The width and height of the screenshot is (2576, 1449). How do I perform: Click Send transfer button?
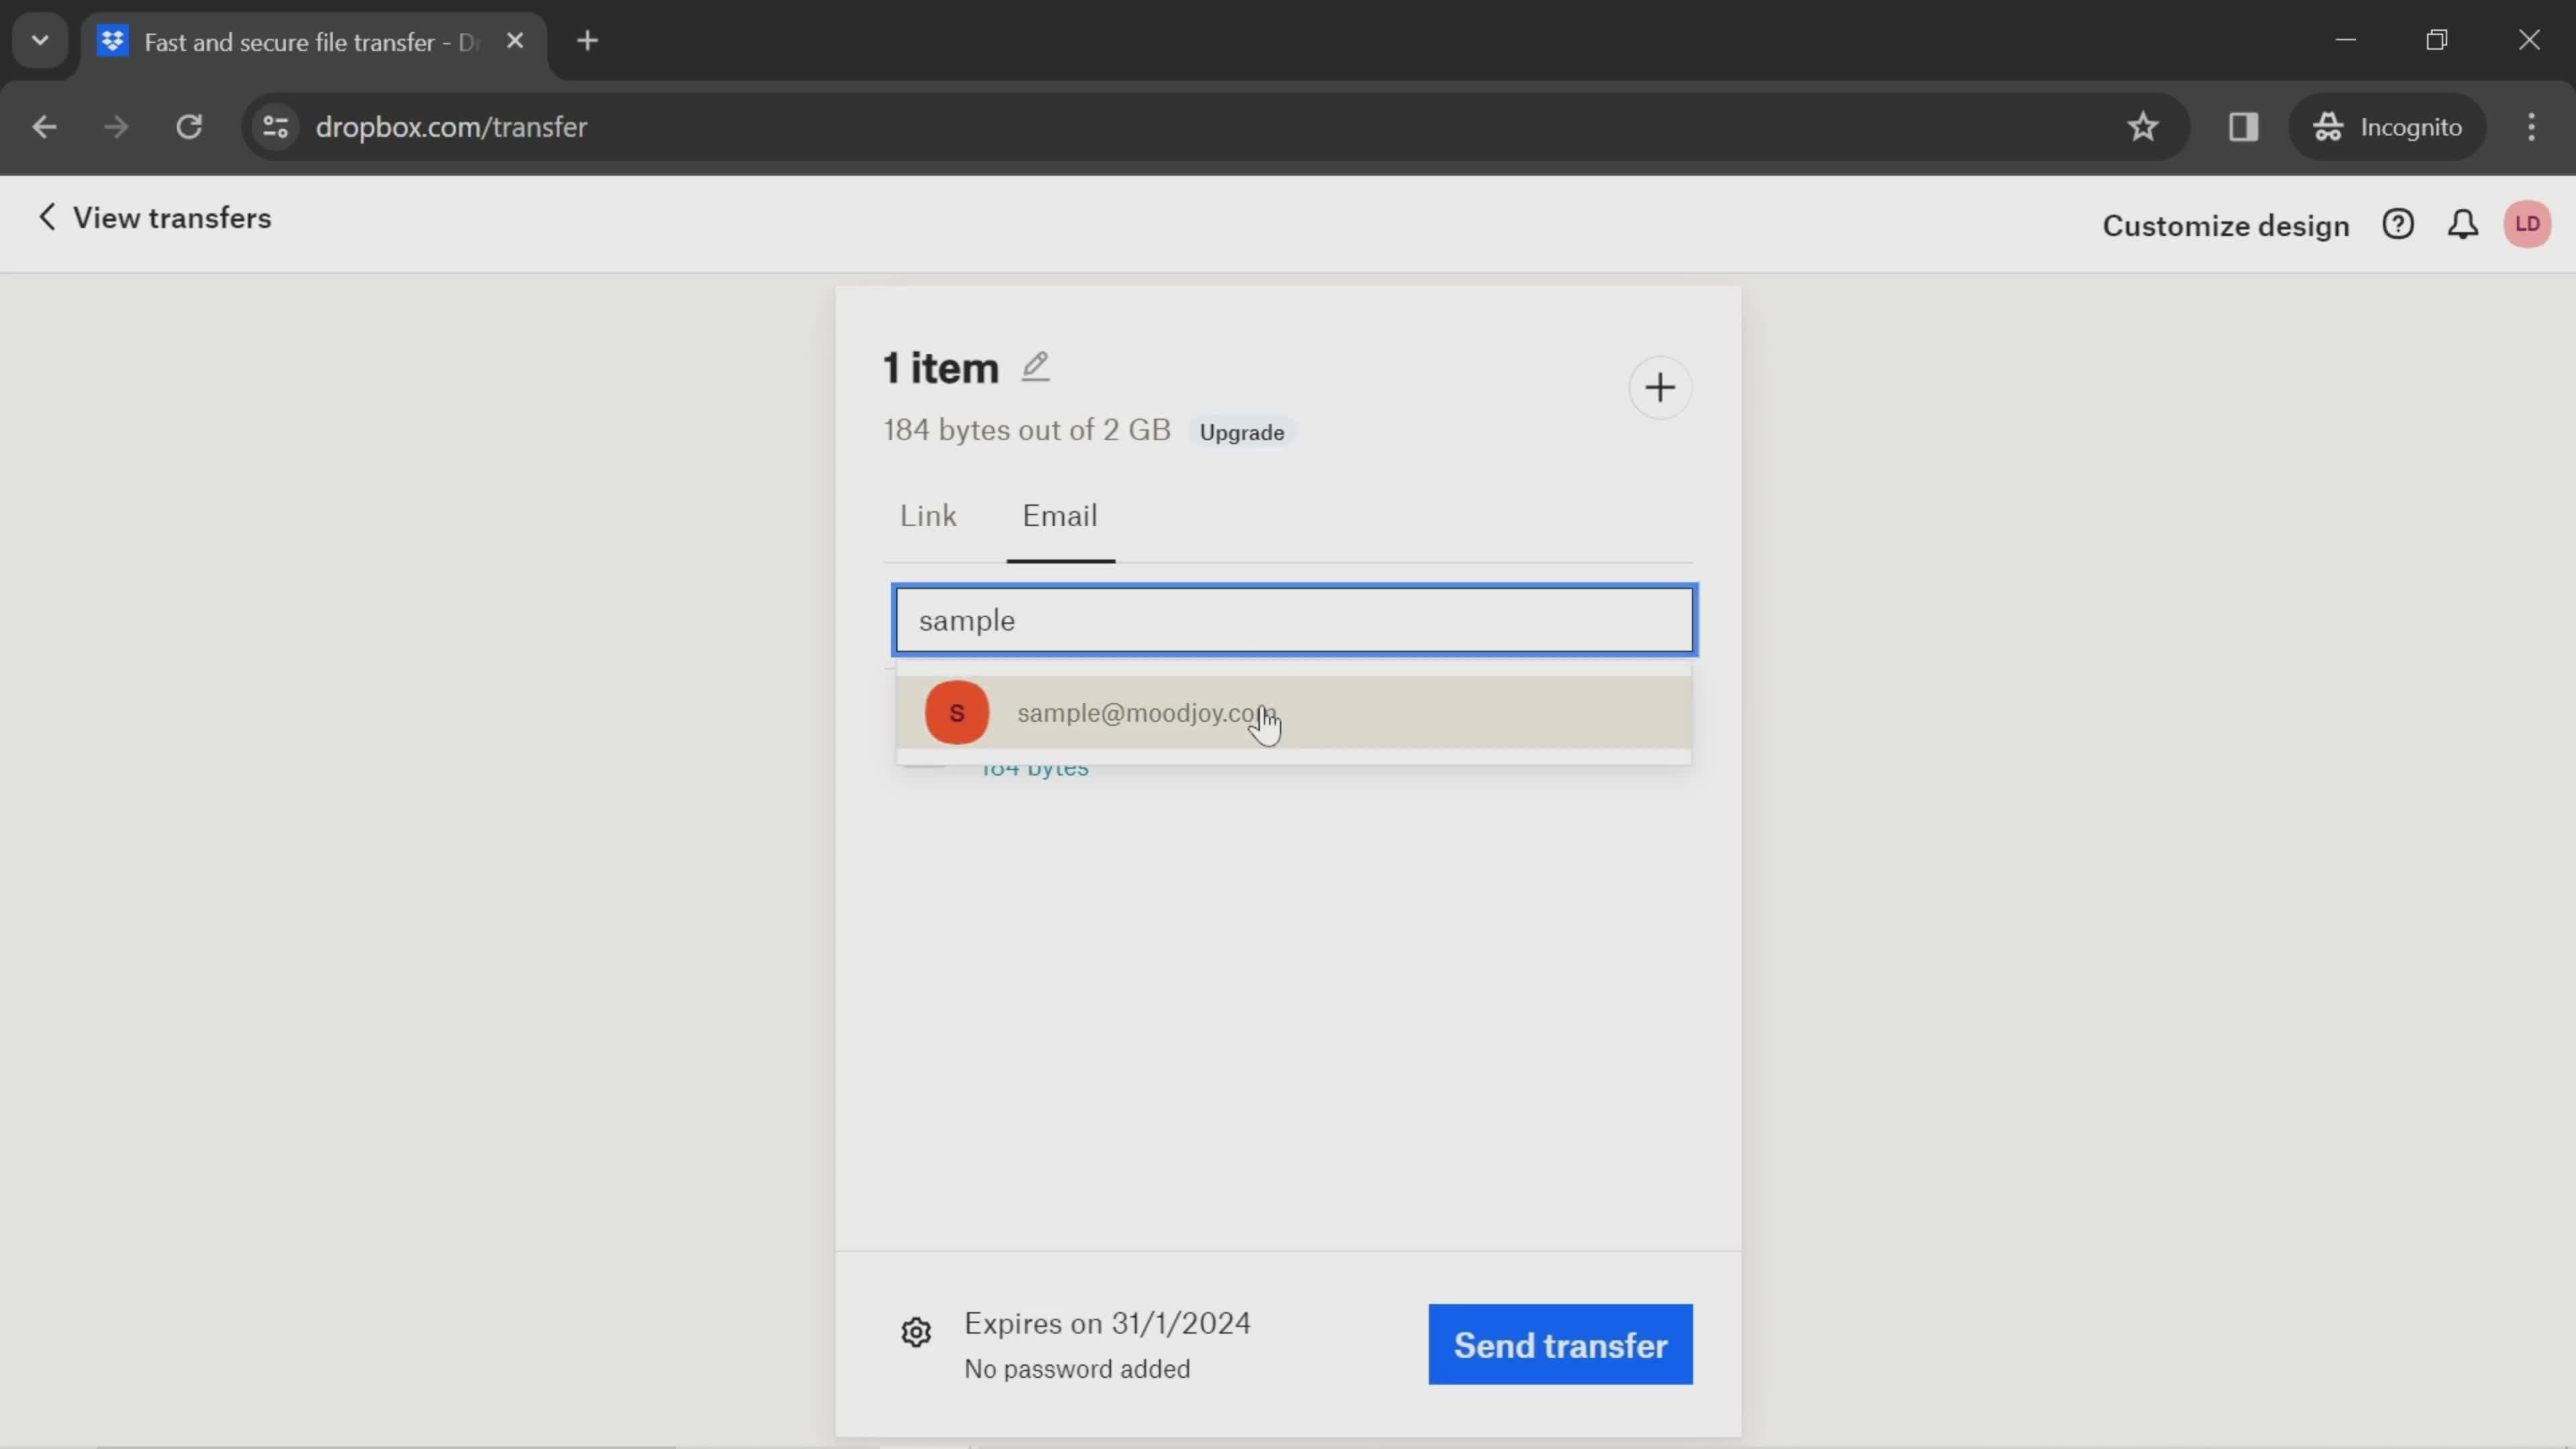(x=1560, y=1345)
